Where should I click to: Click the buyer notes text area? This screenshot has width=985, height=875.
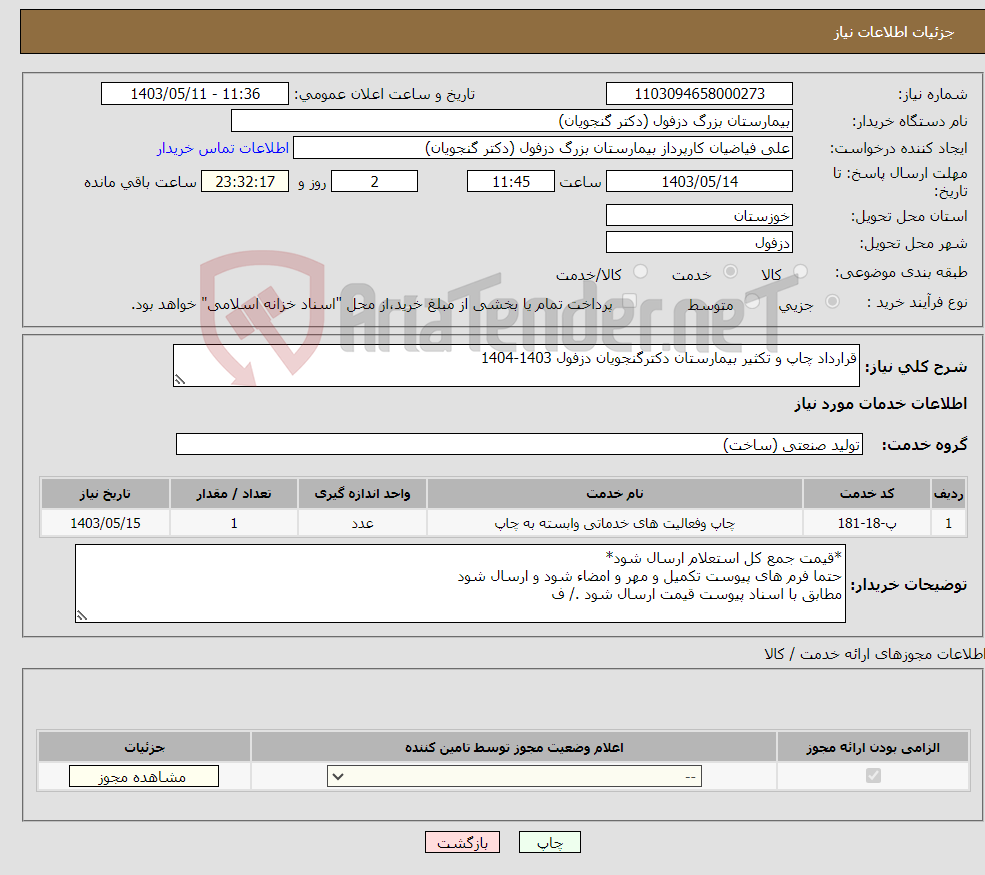(460, 584)
